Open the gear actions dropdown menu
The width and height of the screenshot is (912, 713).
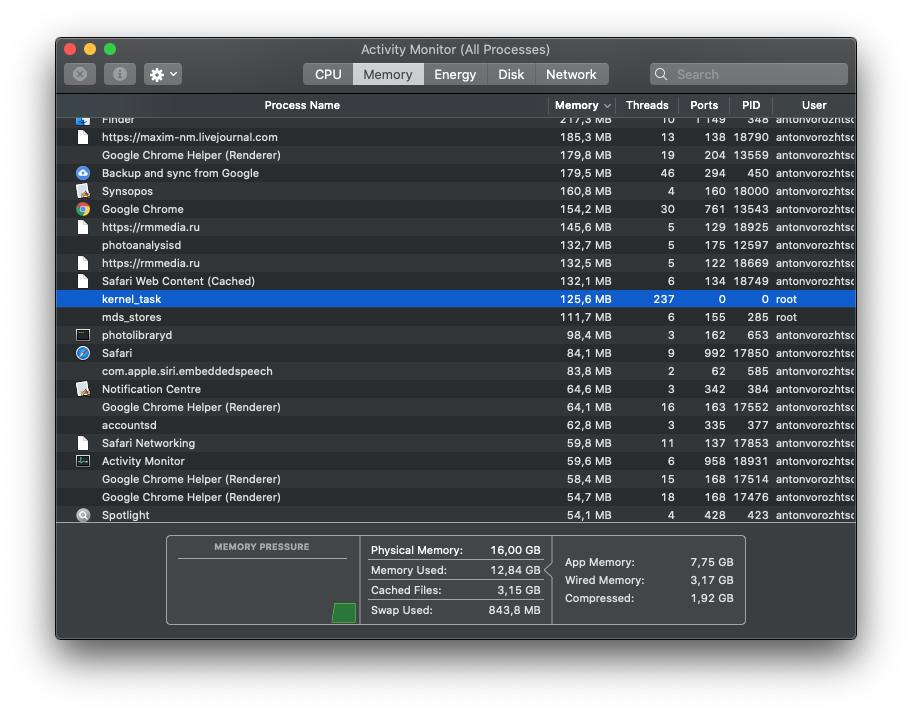click(x=163, y=74)
